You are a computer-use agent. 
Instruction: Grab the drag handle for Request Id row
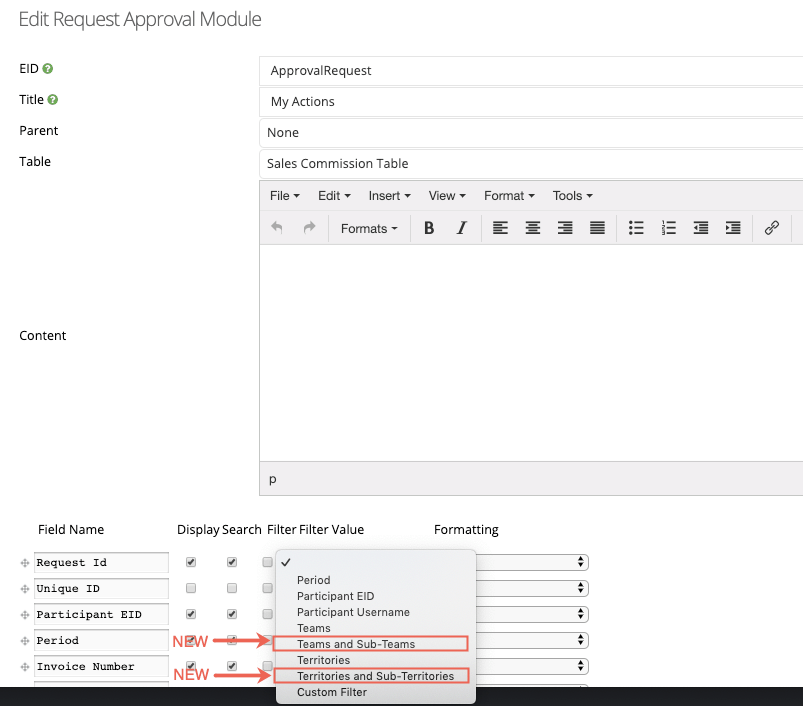(25, 563)
